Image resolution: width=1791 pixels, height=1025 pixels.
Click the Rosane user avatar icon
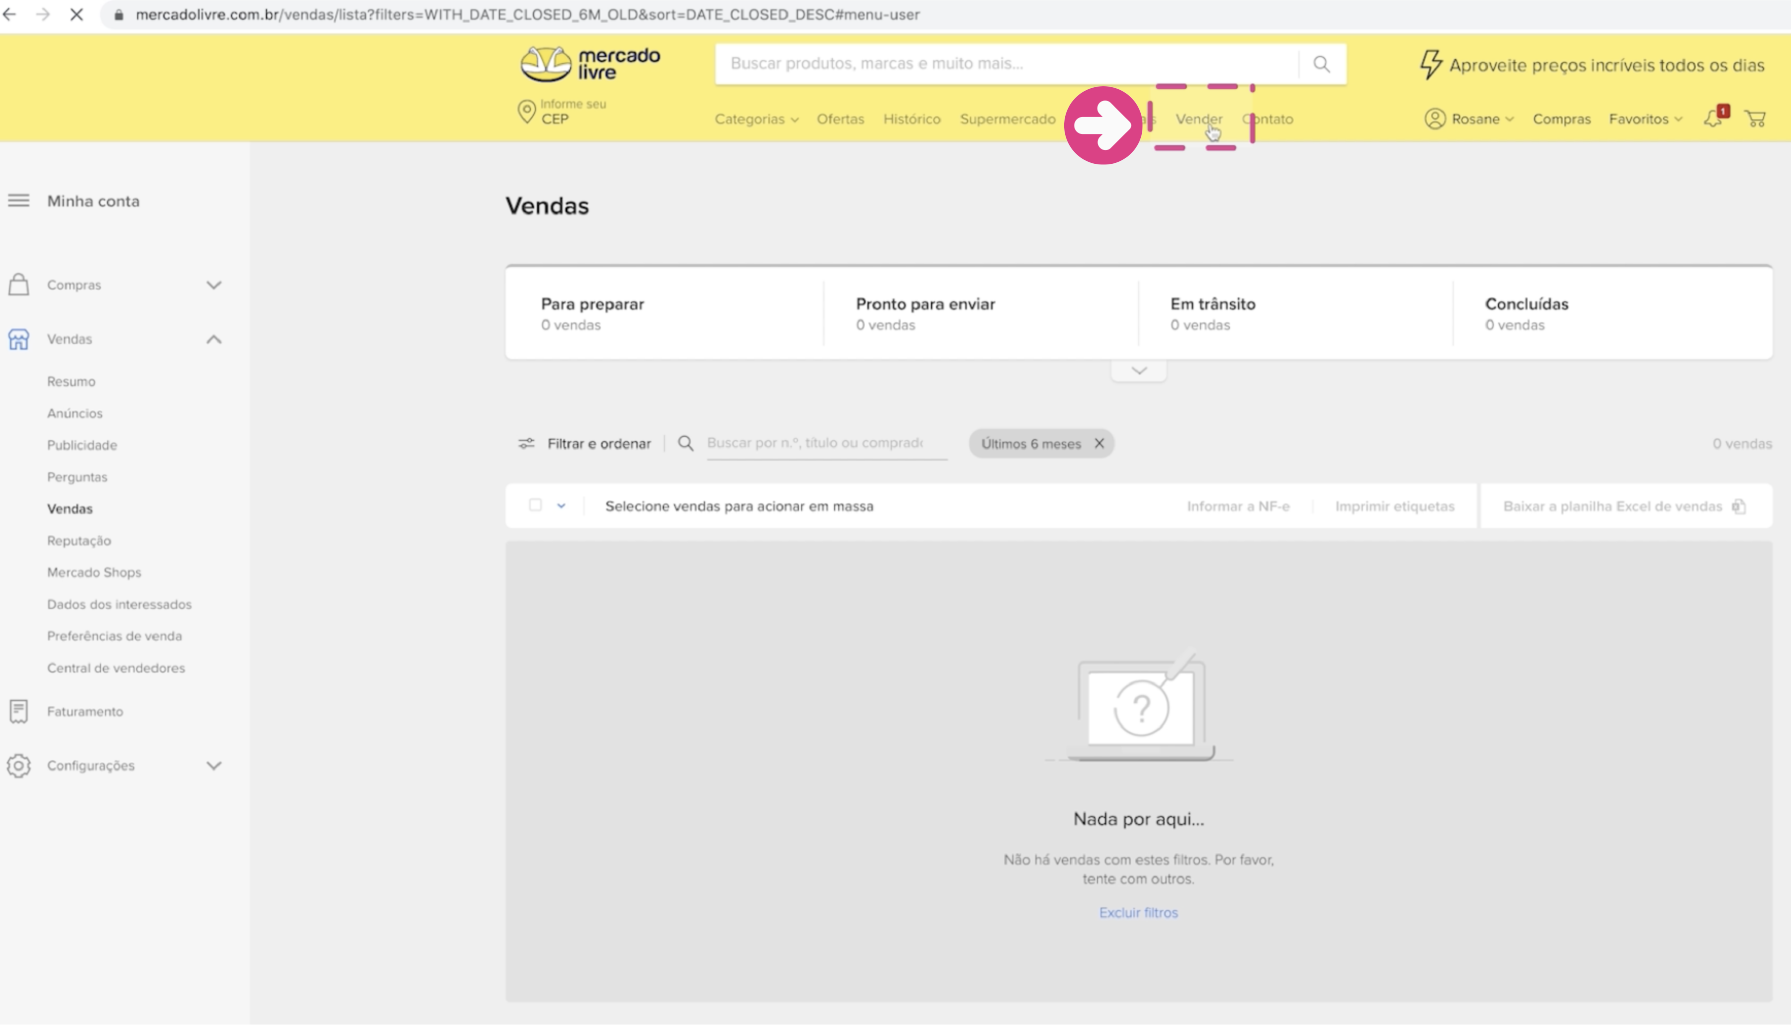(1435, 119)
